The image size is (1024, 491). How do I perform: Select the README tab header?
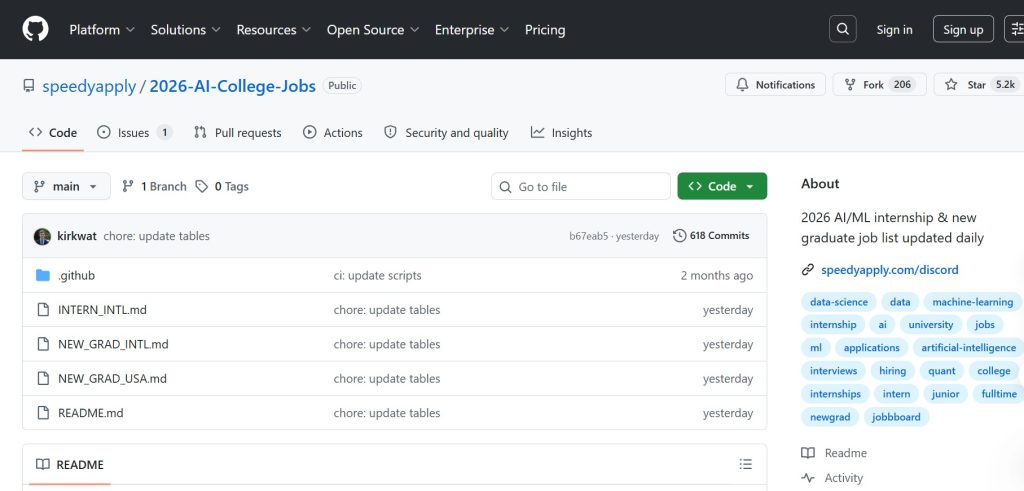pyautogui.click(x=70, y=464)
